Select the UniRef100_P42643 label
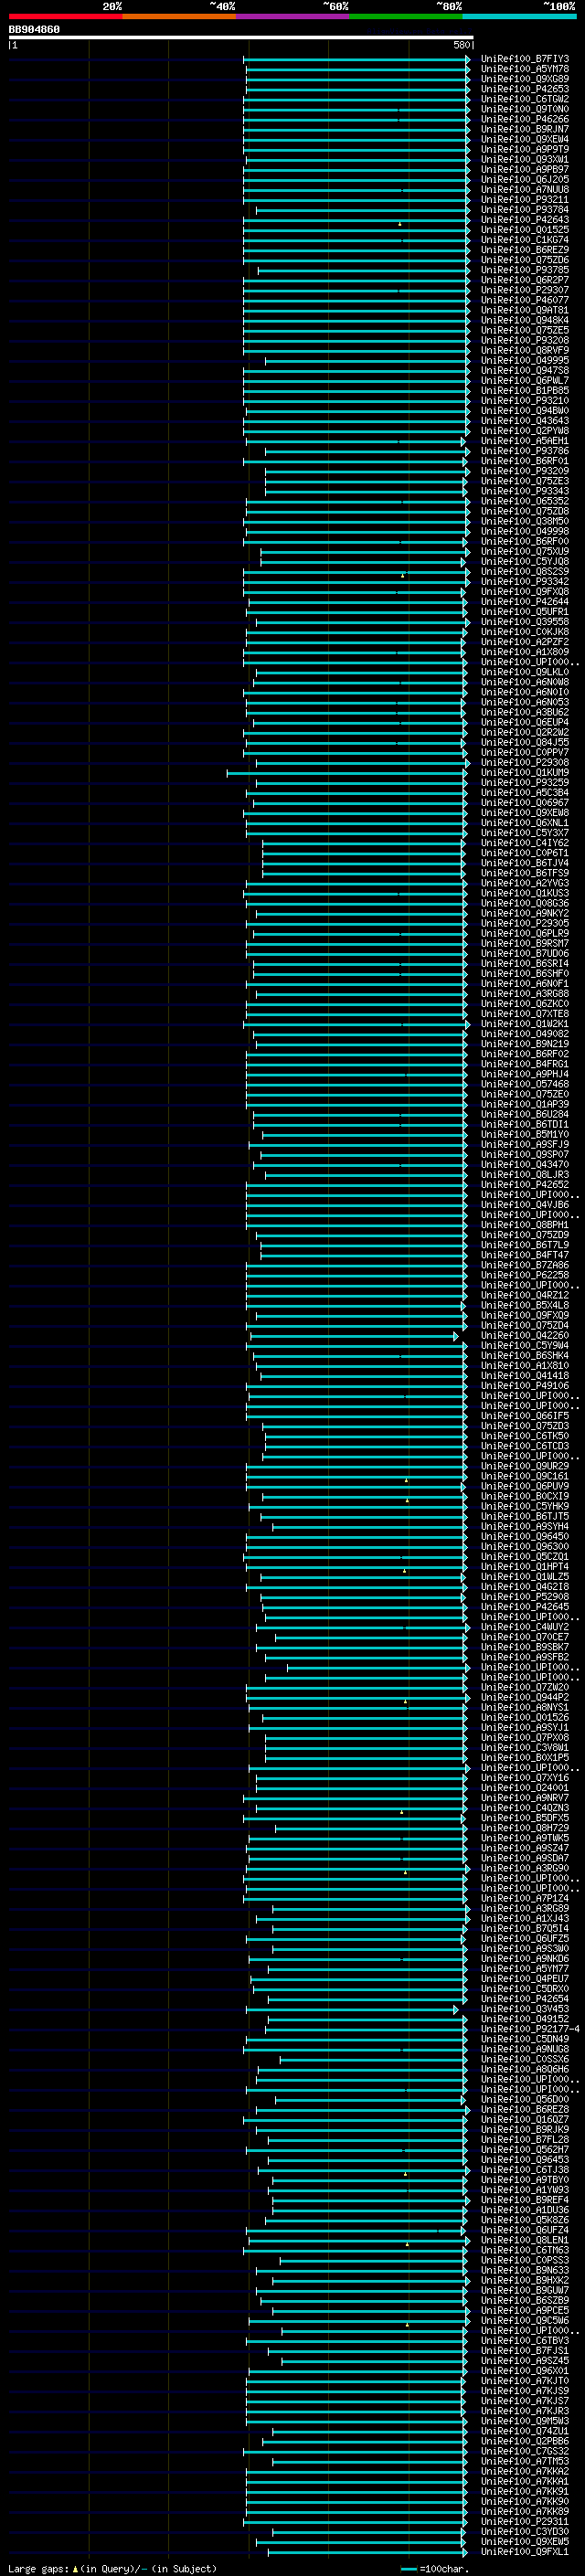Image resolution: width=585 pixels, height=2576 pixels. click(x=524, y=220)
